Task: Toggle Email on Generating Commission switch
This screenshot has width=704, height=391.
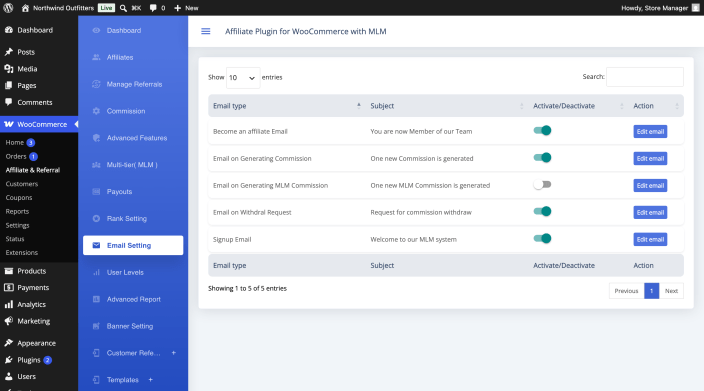Action: (542, 158)
